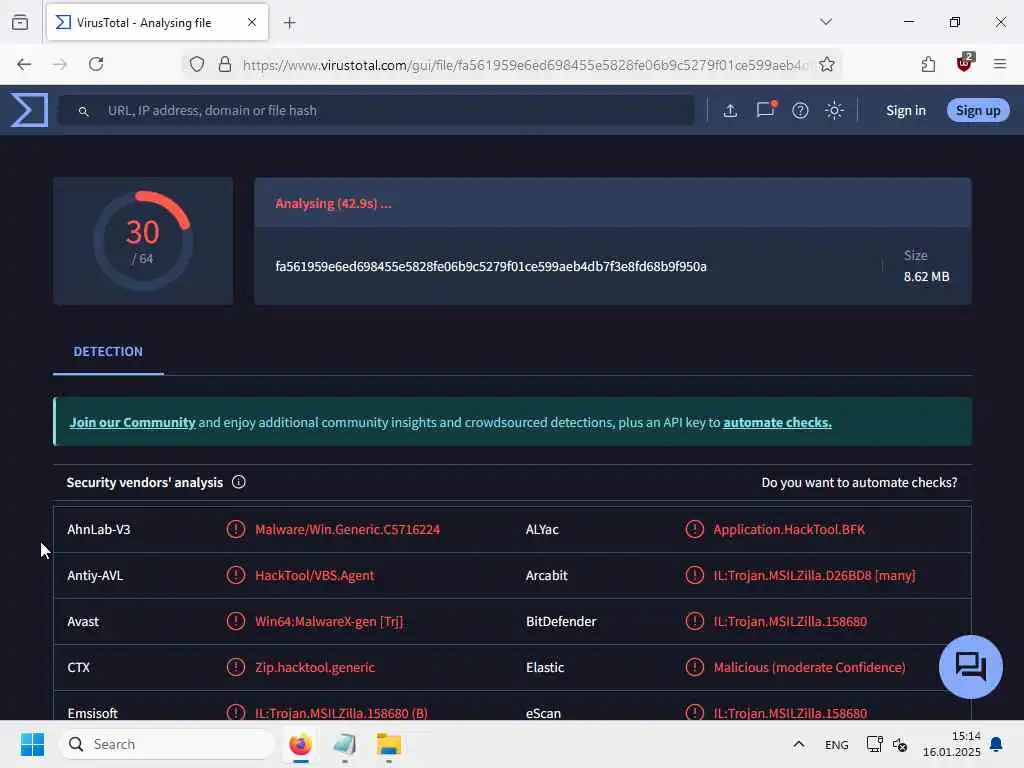Click the alert icon in BitDefender row

pyautogui.click(x=695, y=621)
